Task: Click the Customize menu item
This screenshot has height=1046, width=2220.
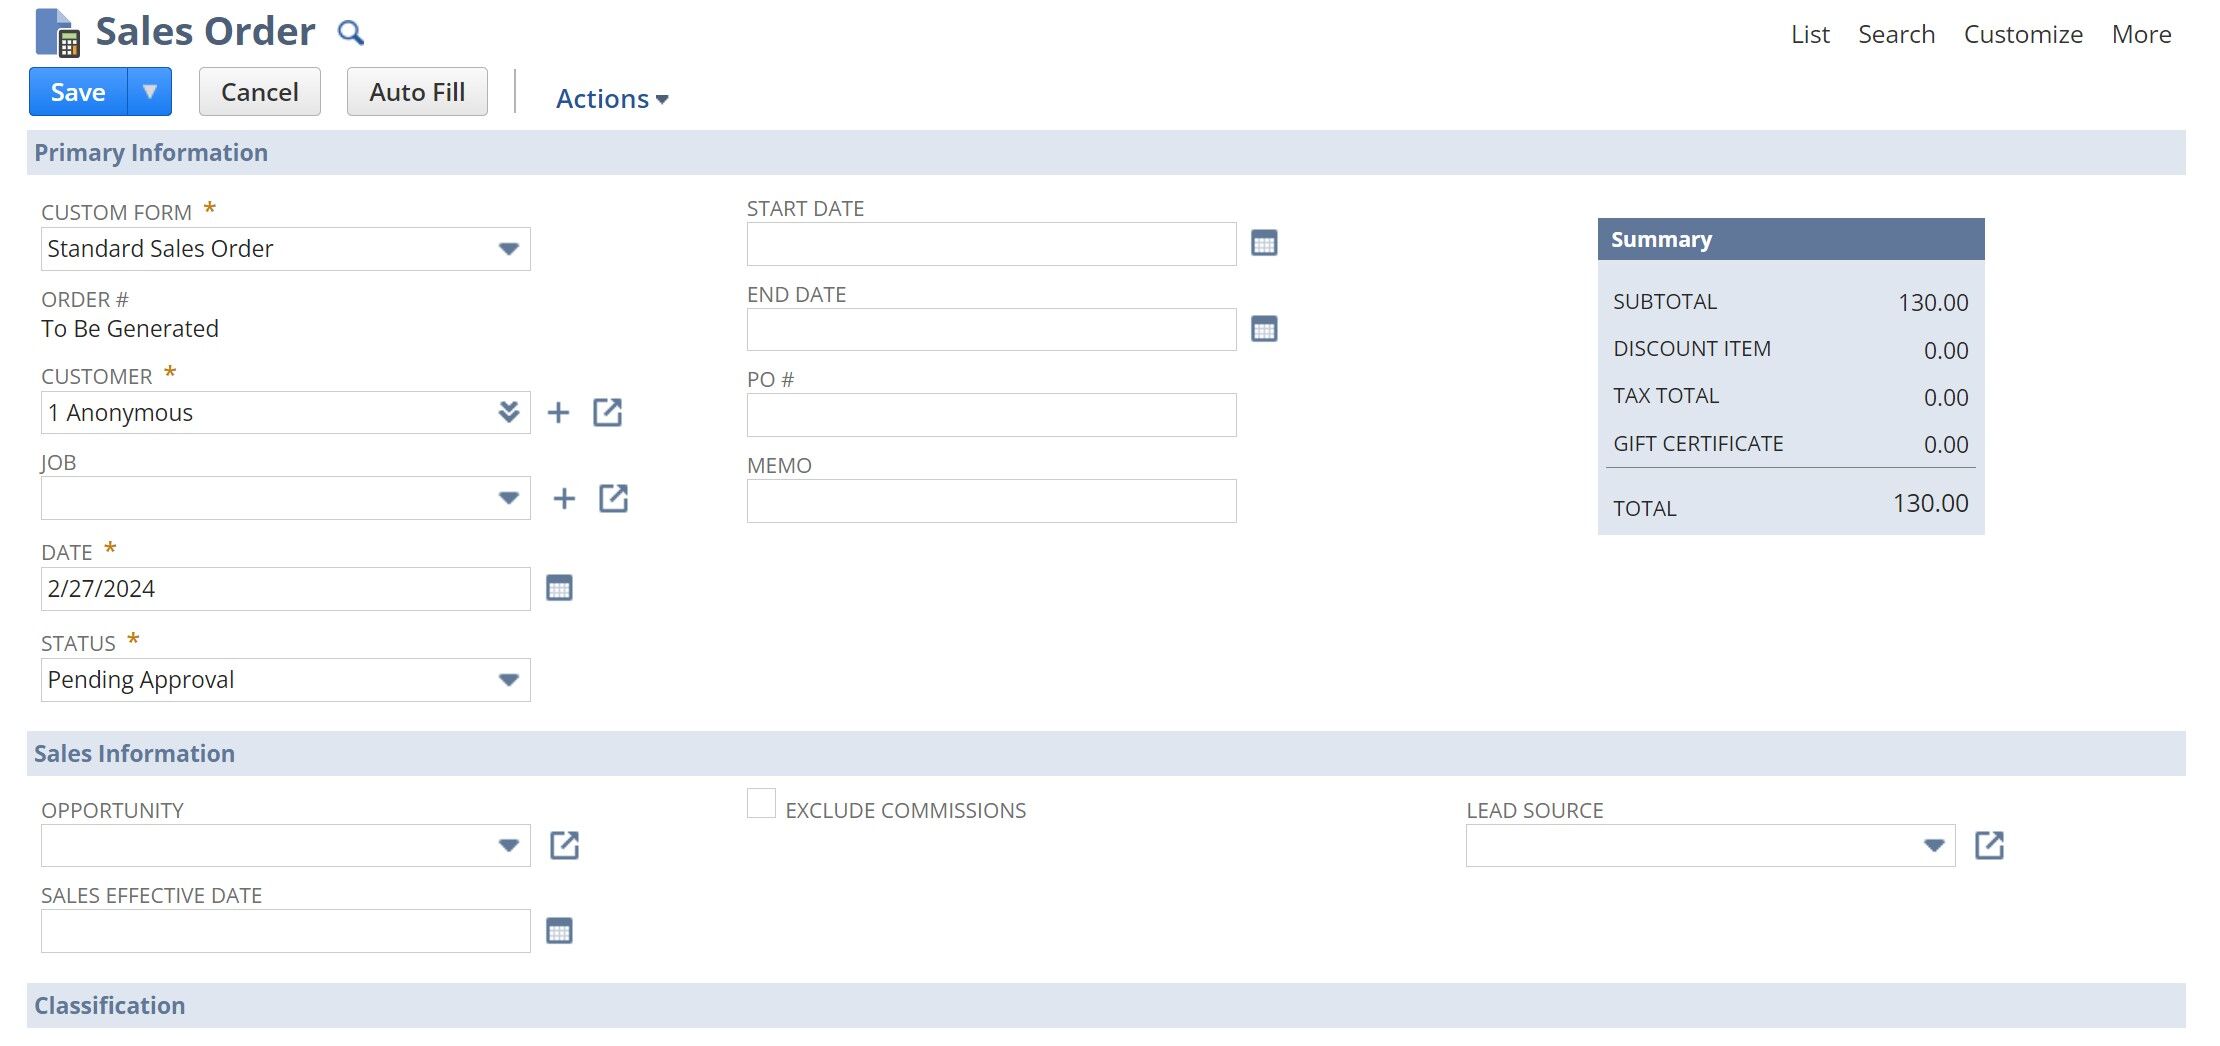Action: [2022, 33]
